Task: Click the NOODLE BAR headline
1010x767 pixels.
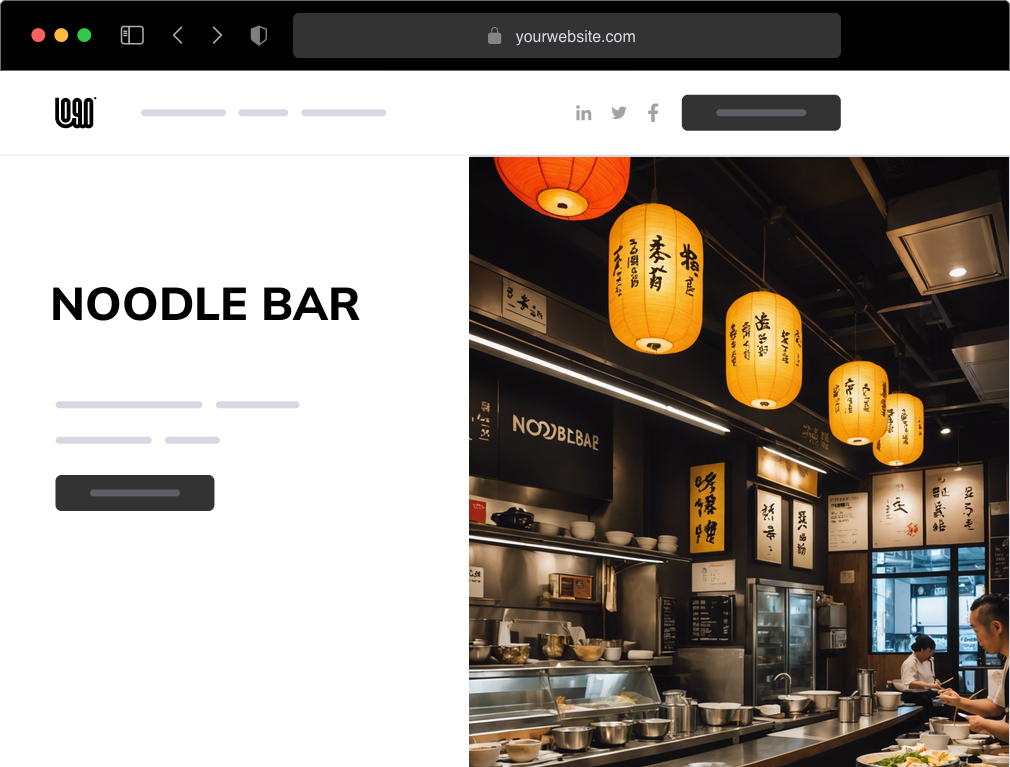Action: click(x=205, y=304)
